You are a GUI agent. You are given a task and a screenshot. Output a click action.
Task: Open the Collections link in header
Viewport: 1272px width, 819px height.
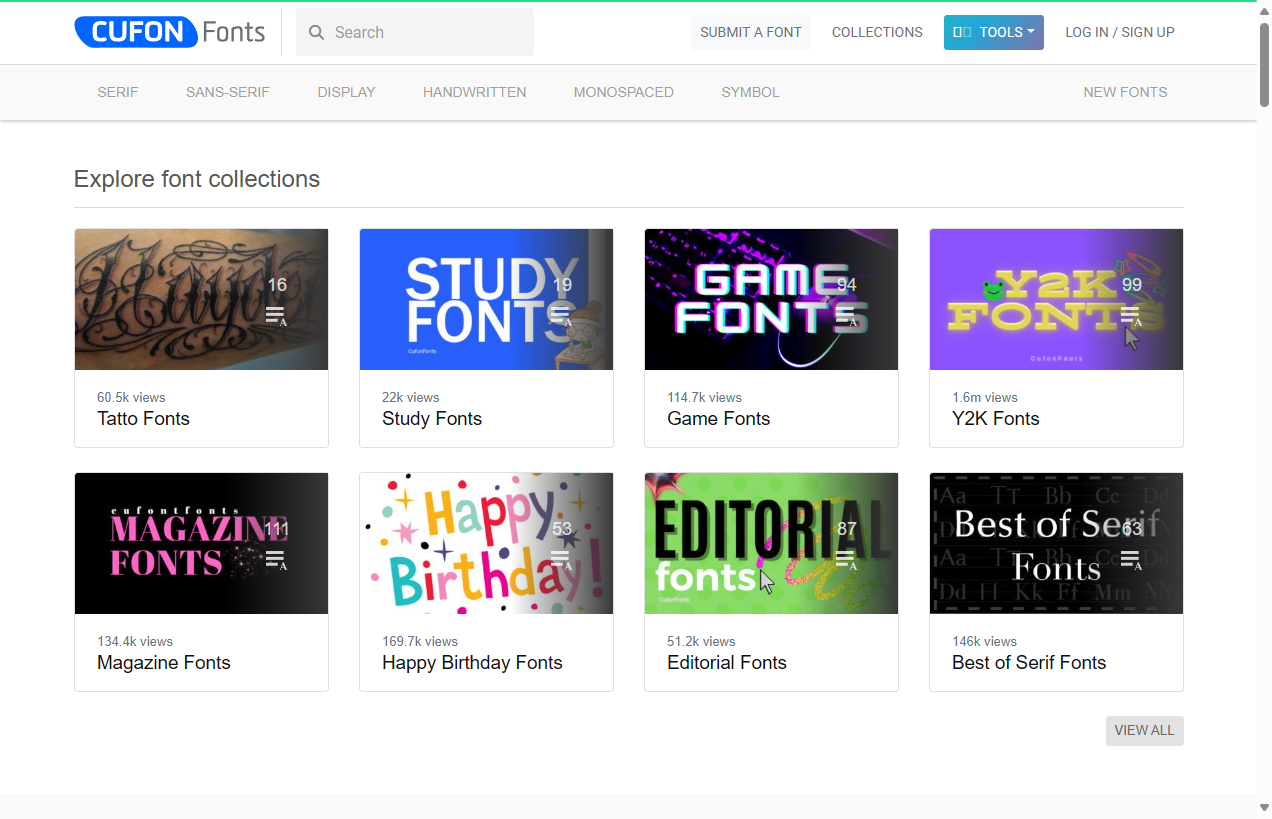pos(877,32)
